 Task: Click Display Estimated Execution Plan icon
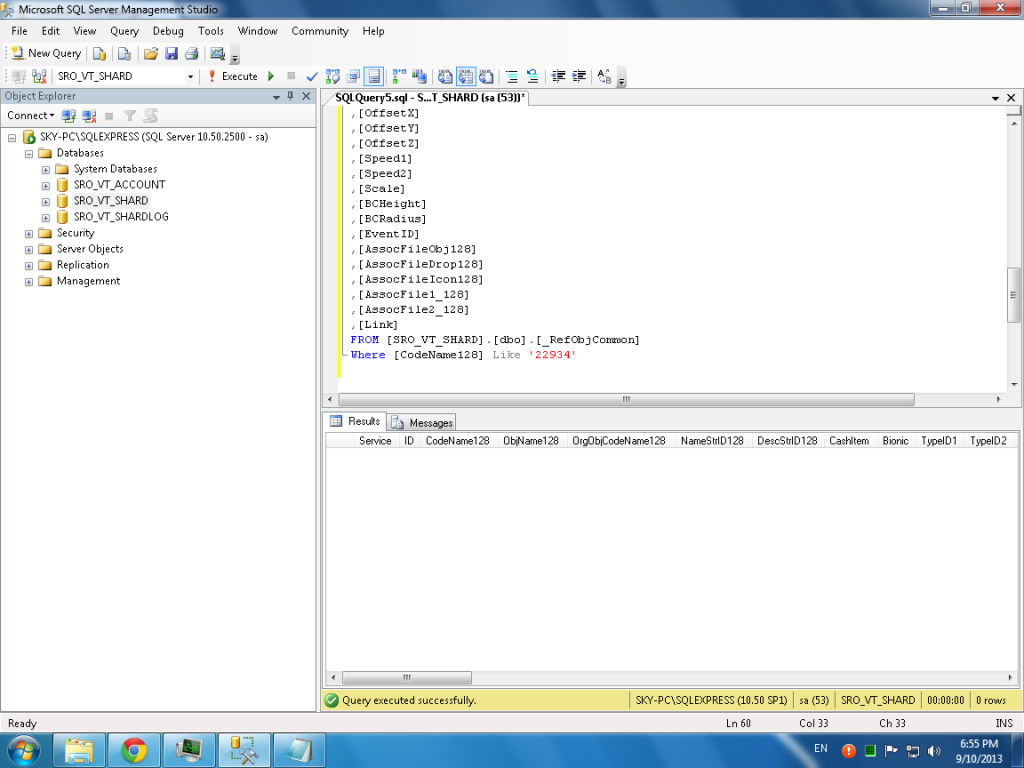(x=332, y=76)
